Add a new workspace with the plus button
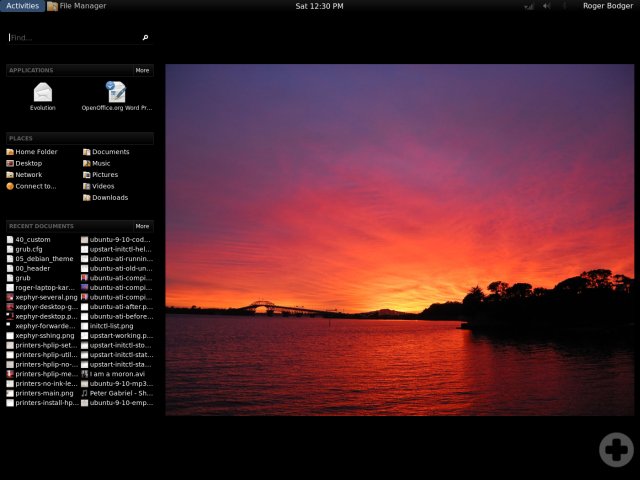This screenshot has height=480, width=640. tap(616, 449)
